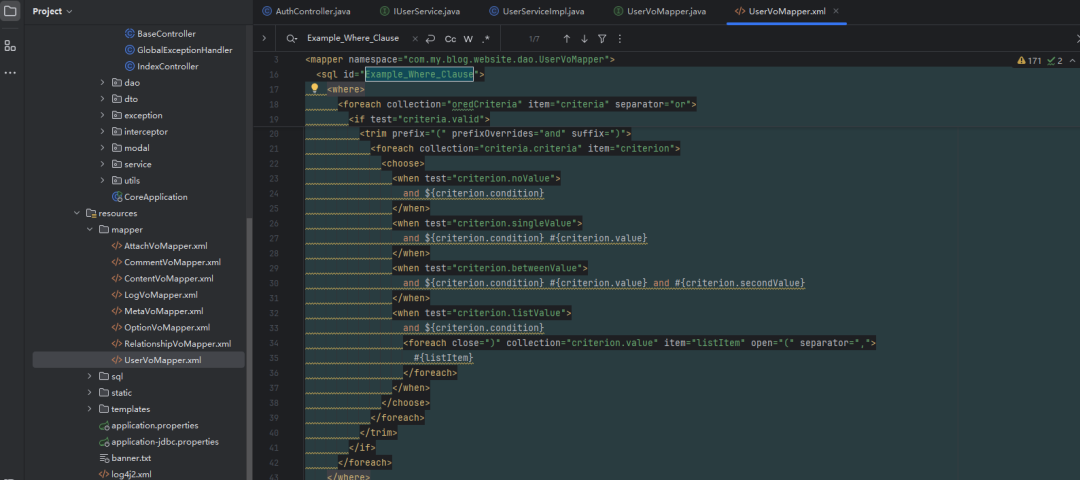Insert new line in search field icon
This screenshot has height=480, width=1080.
pyautogui.click(x=429, y=39)
